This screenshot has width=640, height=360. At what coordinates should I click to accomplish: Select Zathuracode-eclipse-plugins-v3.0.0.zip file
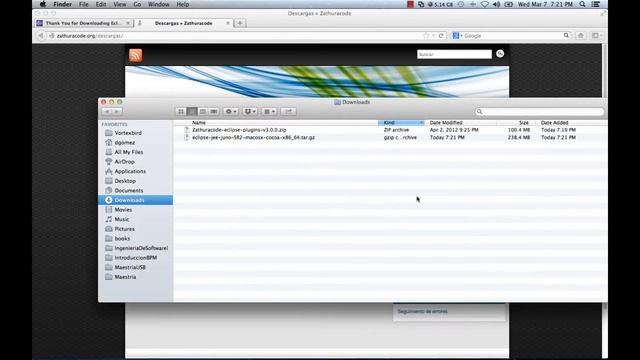point(239,130)
